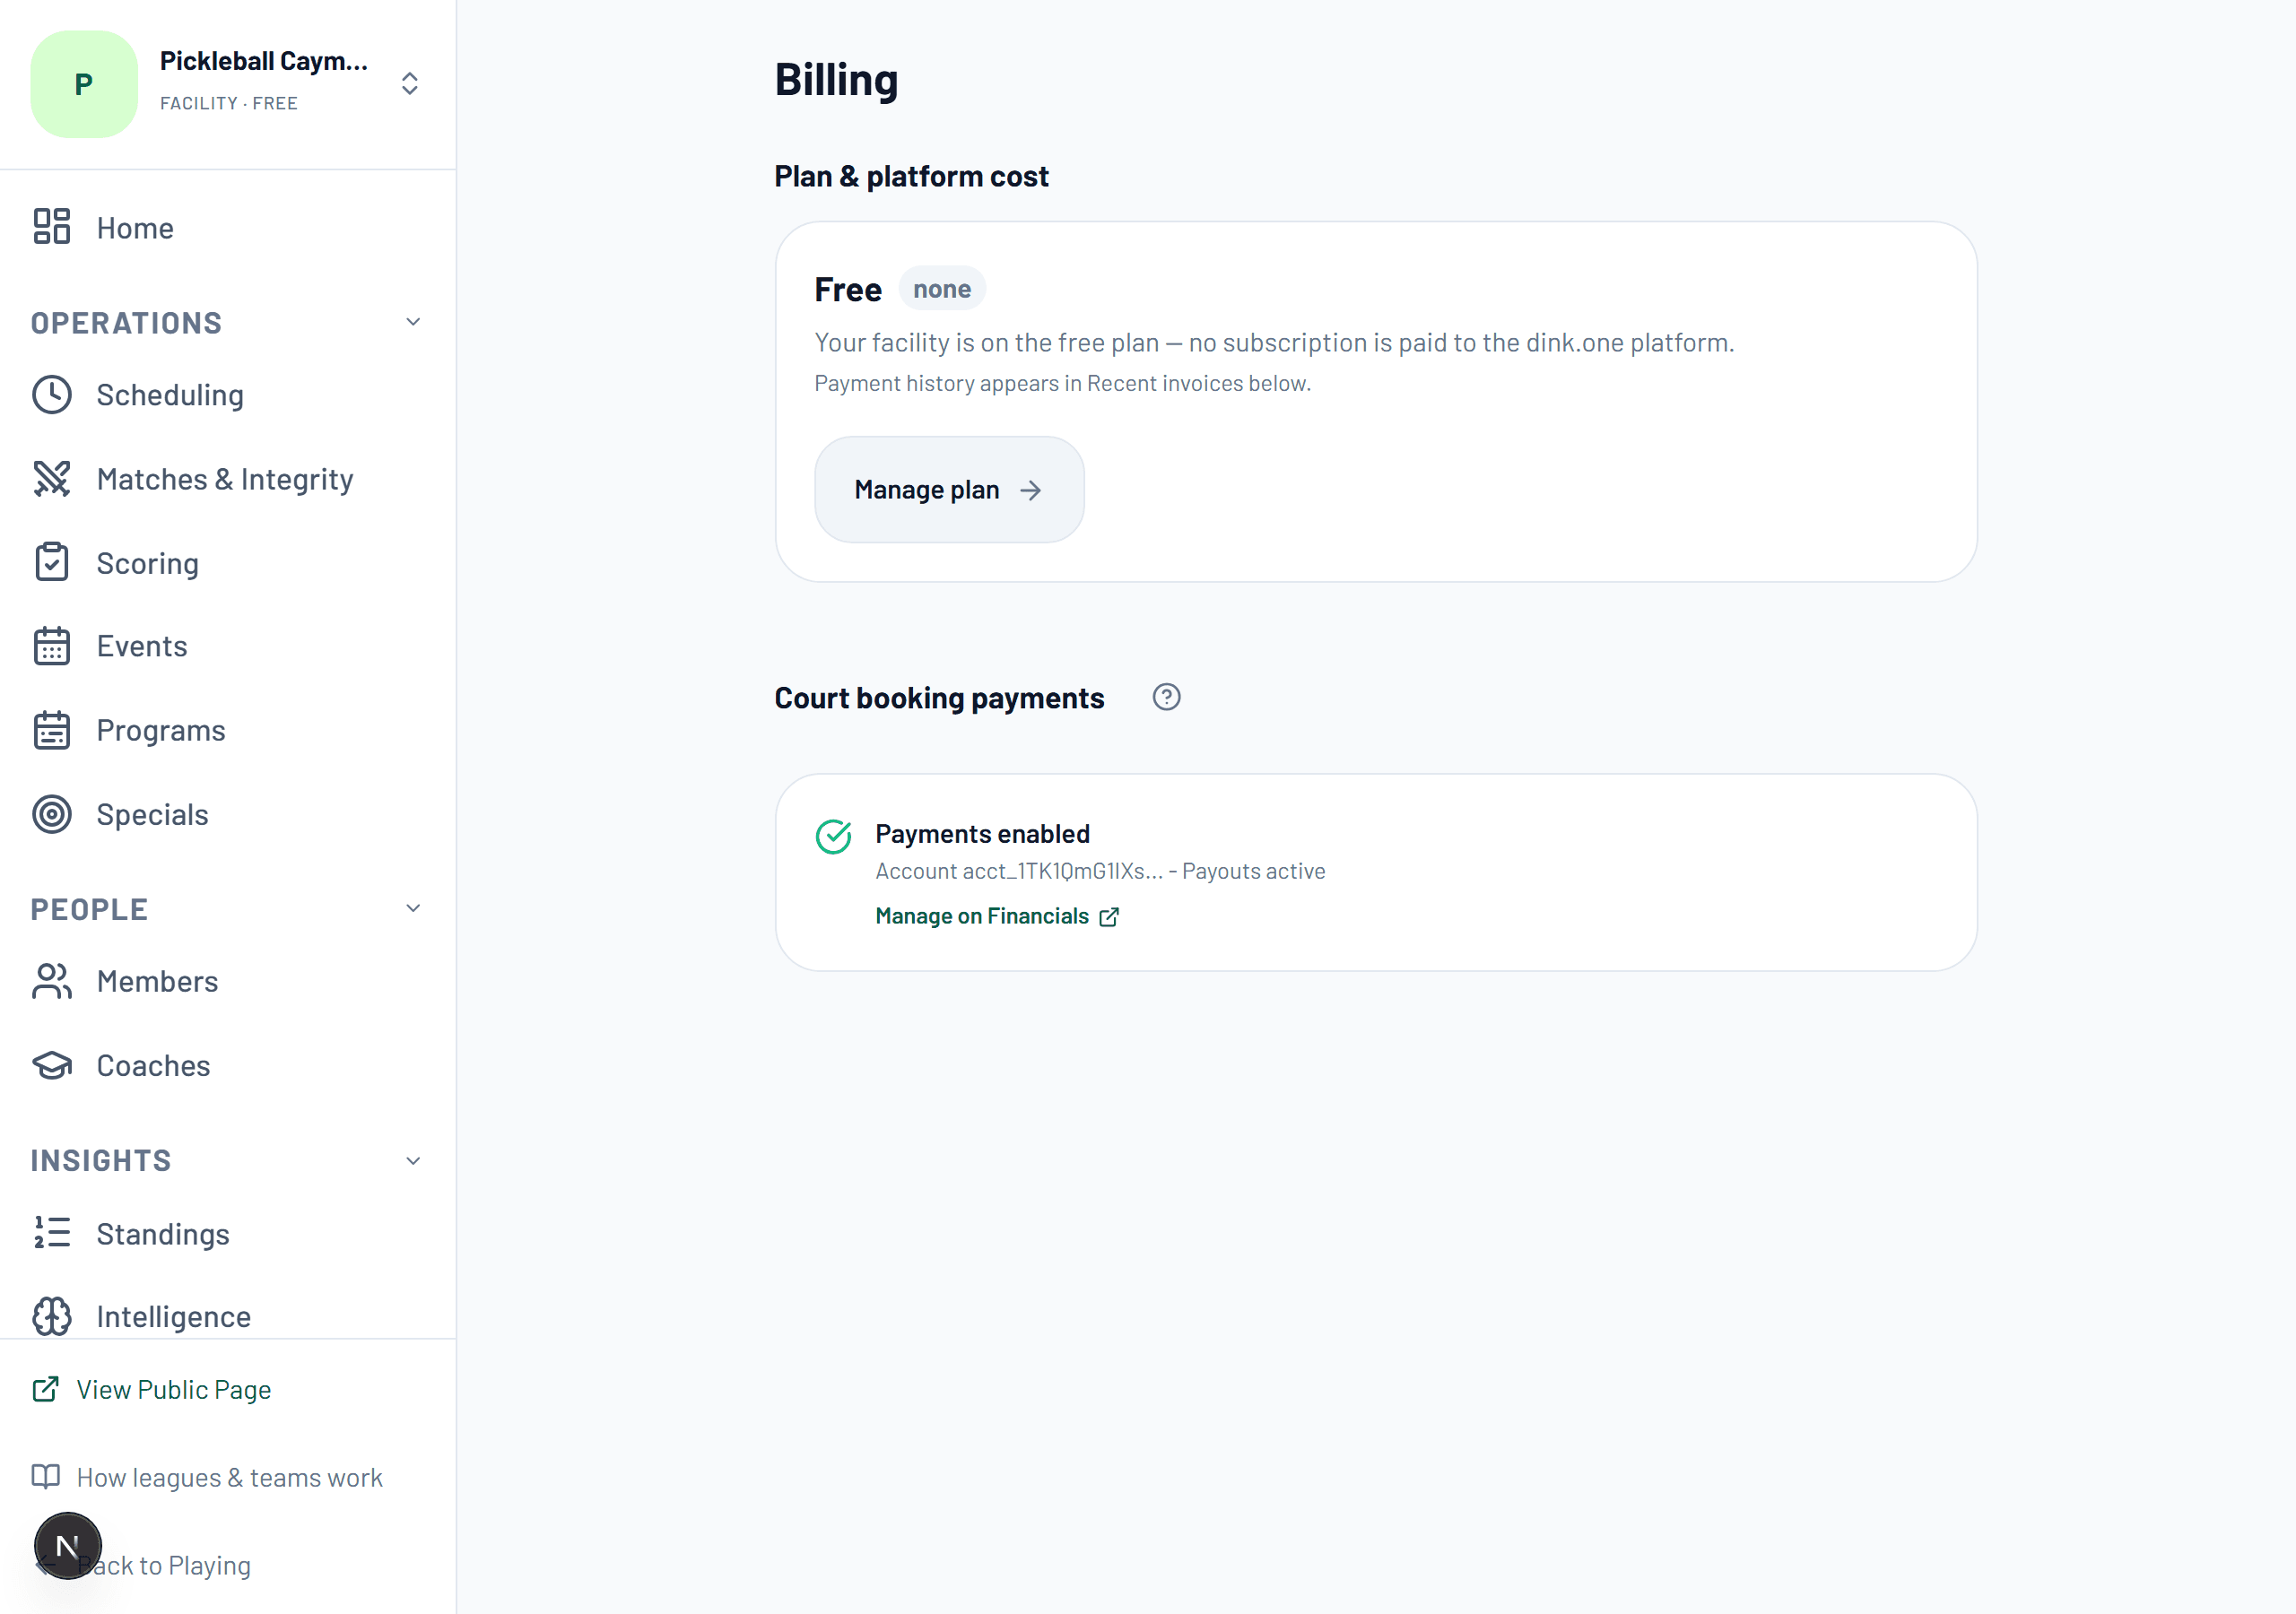Click the Standings numbered list icon

(x=51, y=1233)
